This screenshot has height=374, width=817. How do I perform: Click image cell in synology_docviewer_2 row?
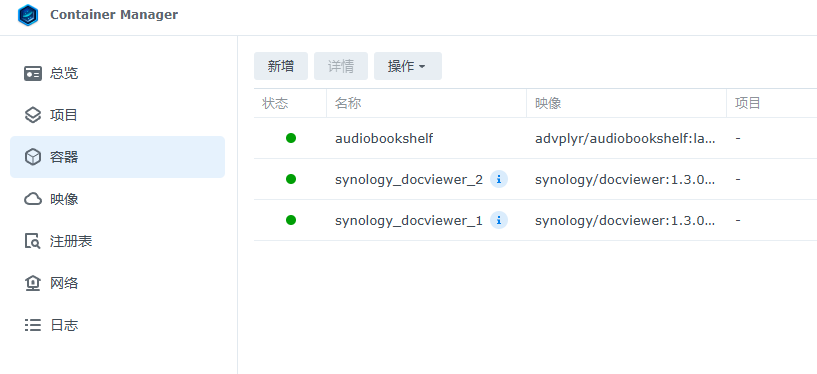625,180
